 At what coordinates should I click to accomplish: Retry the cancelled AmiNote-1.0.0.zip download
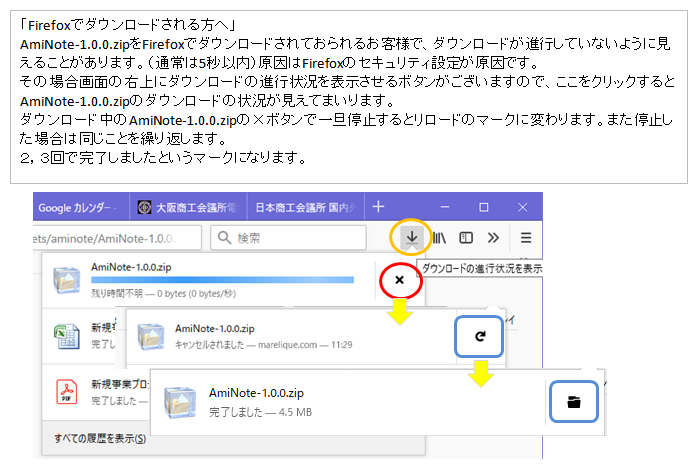click(480, 336)
